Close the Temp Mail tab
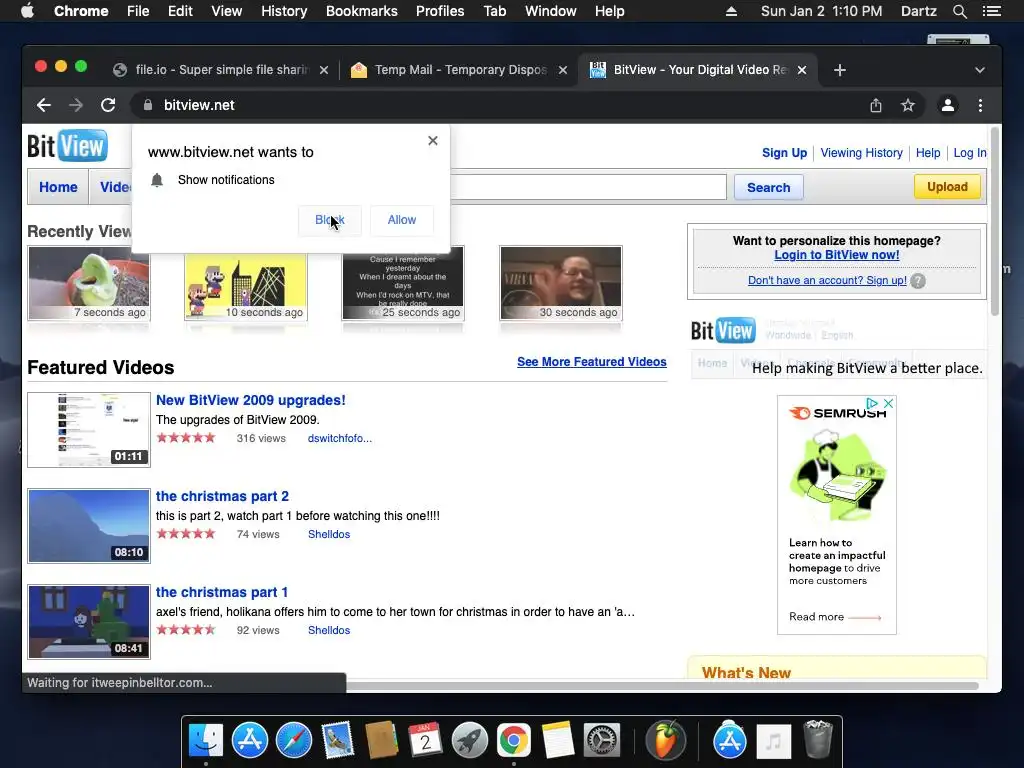This screenshot has width=1024, height=768. tap(563, 70)
